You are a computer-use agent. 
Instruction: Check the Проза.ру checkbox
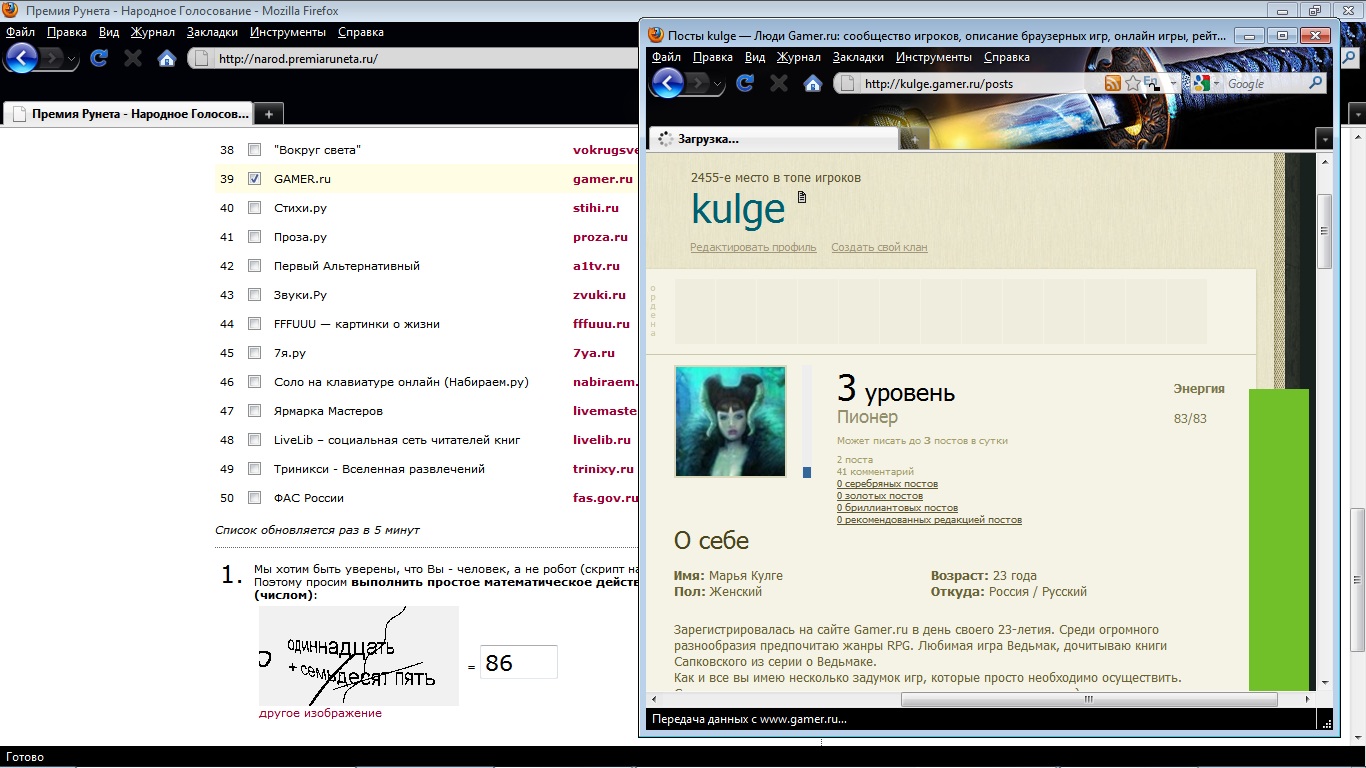(254, 237)
